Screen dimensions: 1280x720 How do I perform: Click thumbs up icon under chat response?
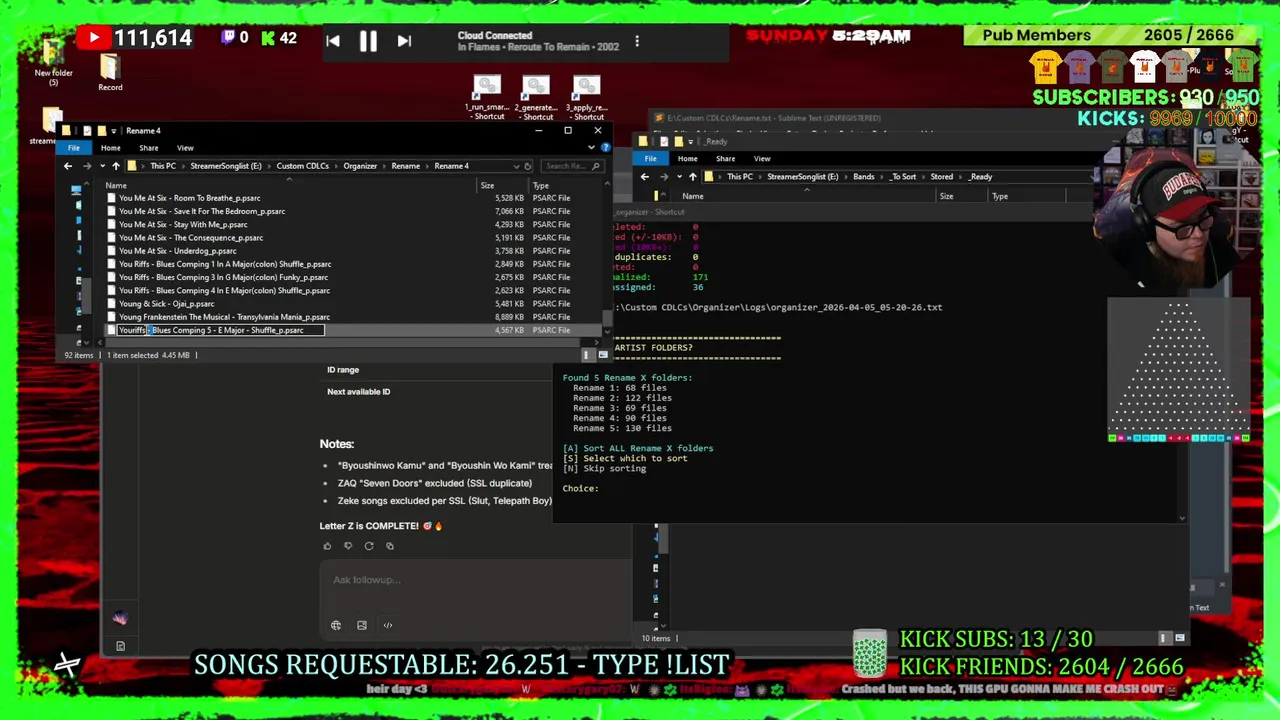point(327,546)
